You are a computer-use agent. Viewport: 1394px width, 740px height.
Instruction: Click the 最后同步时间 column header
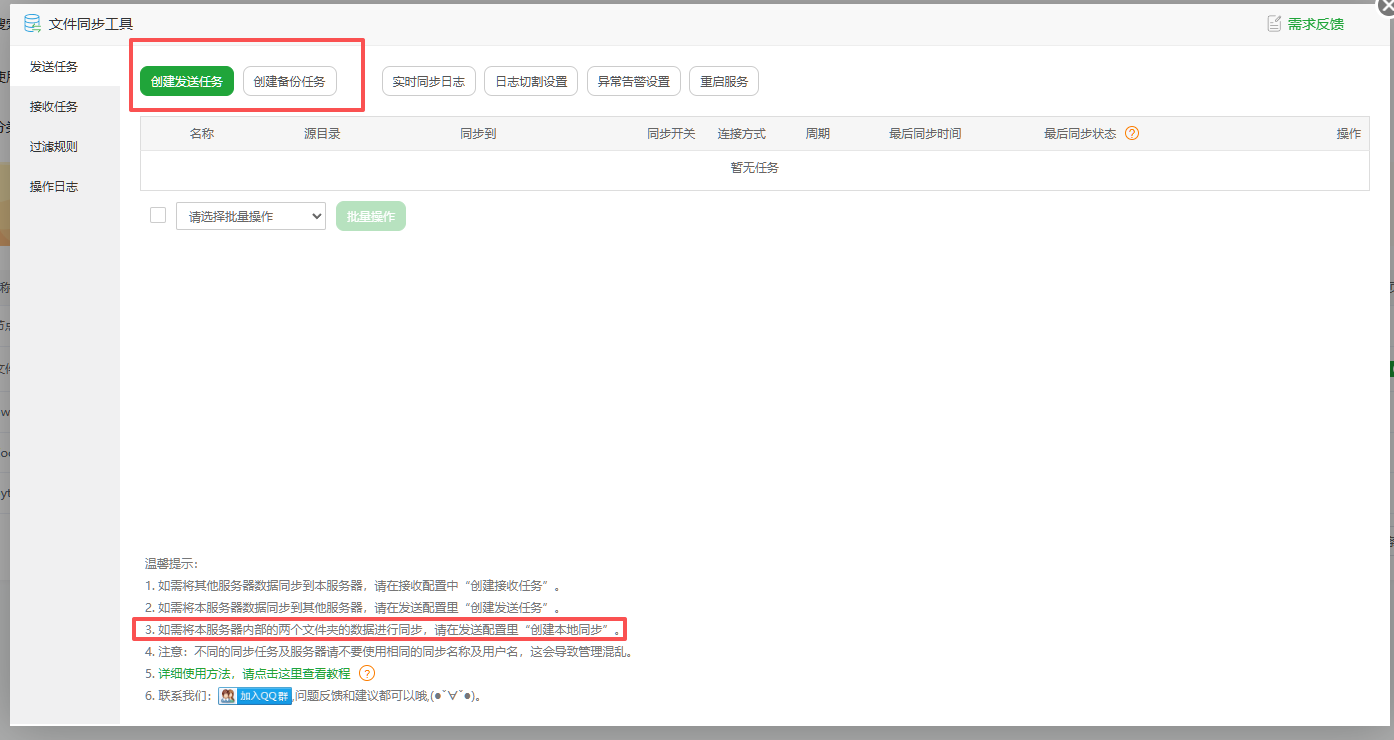click(925, 133)
